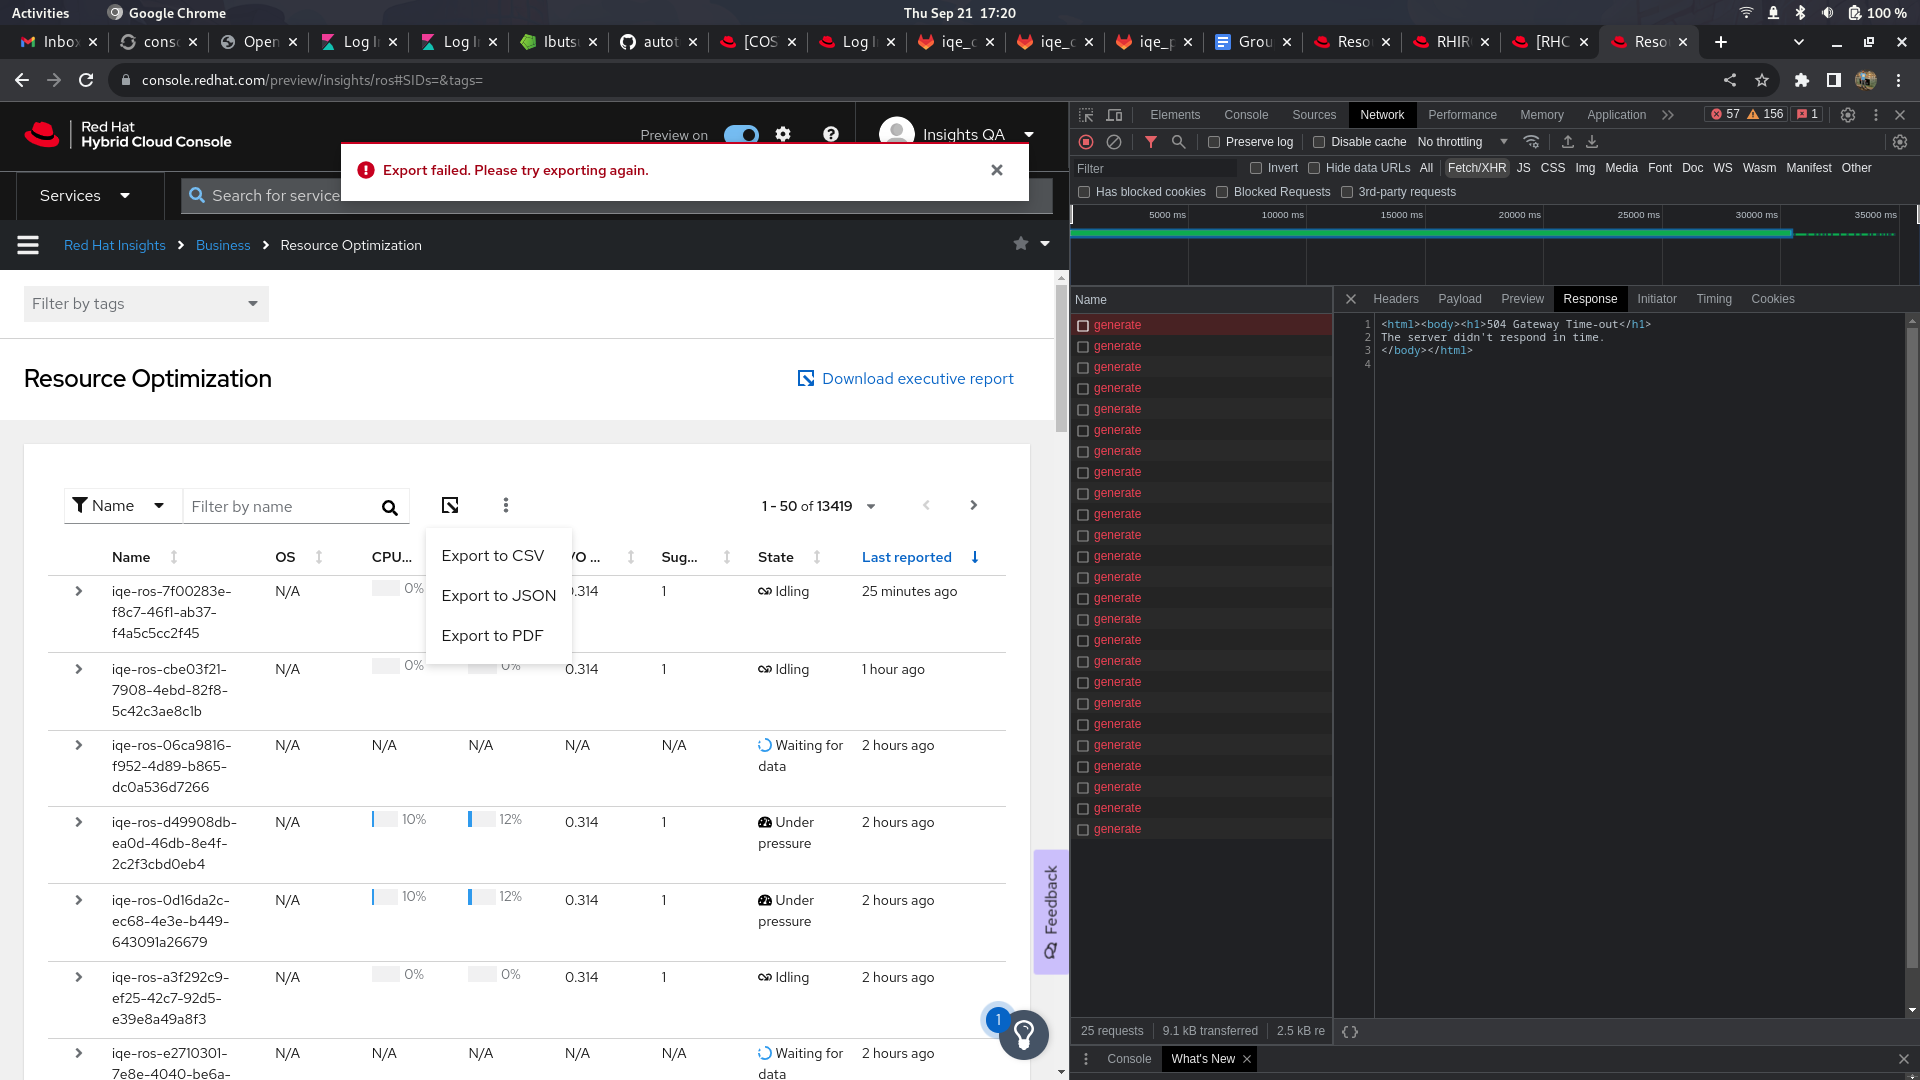Screen dimensions: 1920x1080
Task: Click the Business breadcrumb link
Action: pos(223,245)
